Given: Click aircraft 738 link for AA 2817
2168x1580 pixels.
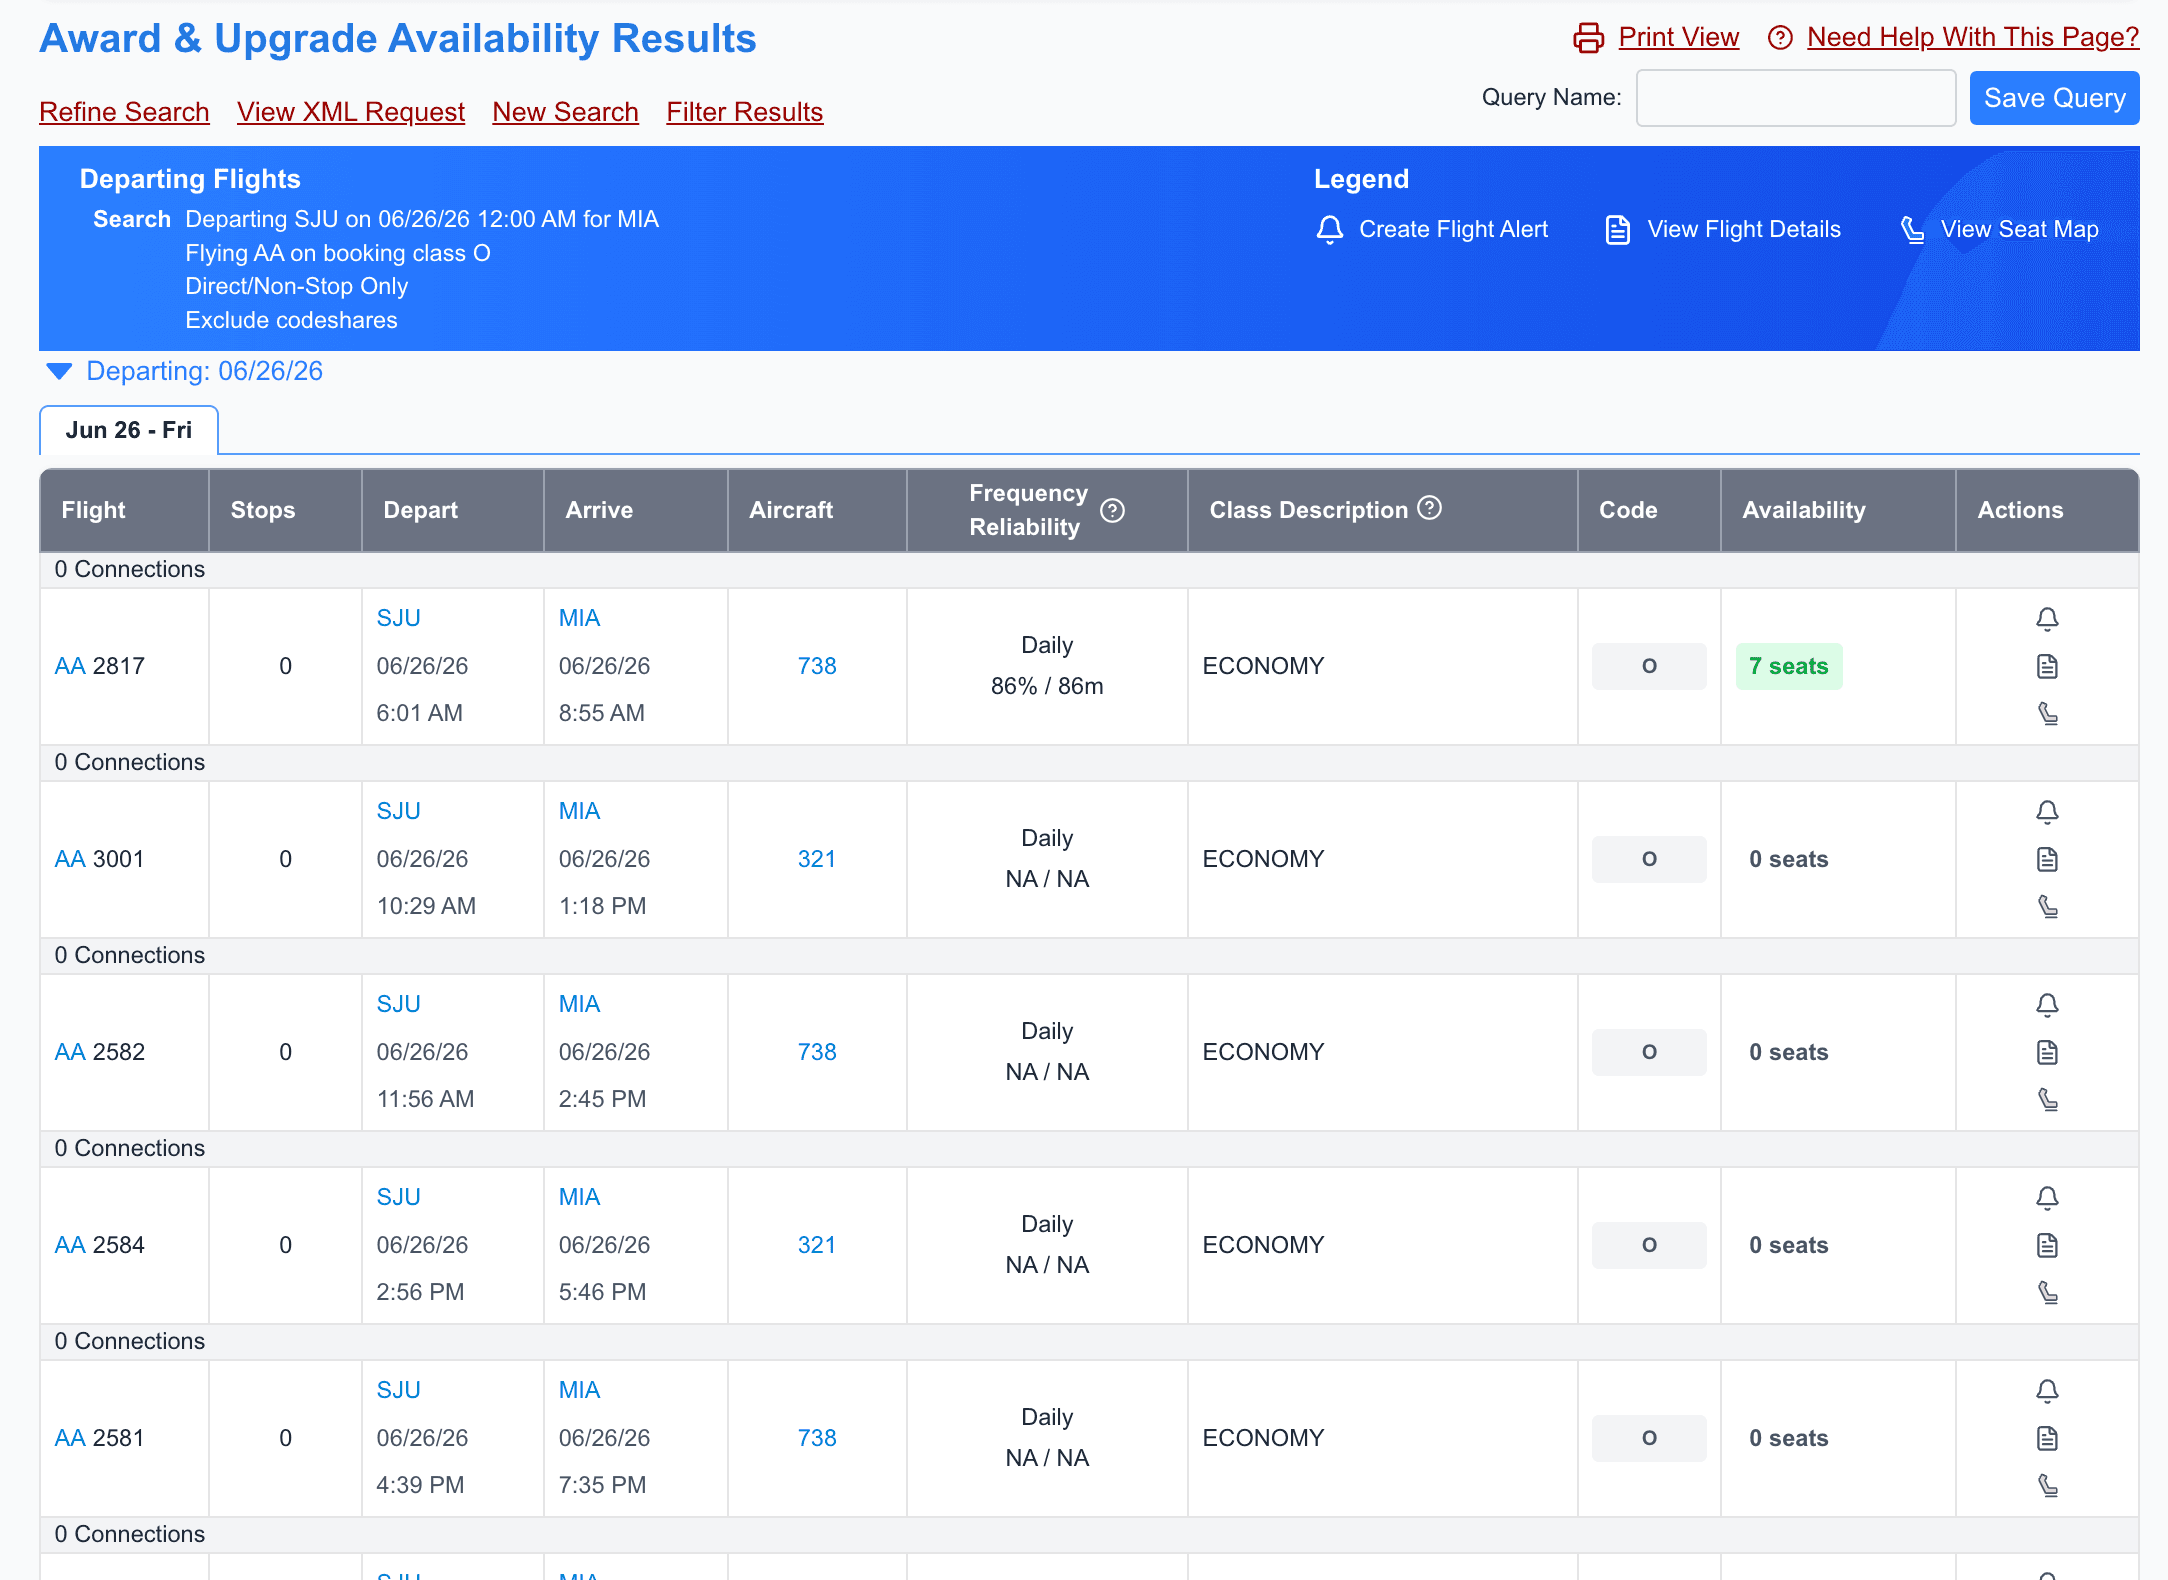Looking at the screenshot, I should pos(817,666).
